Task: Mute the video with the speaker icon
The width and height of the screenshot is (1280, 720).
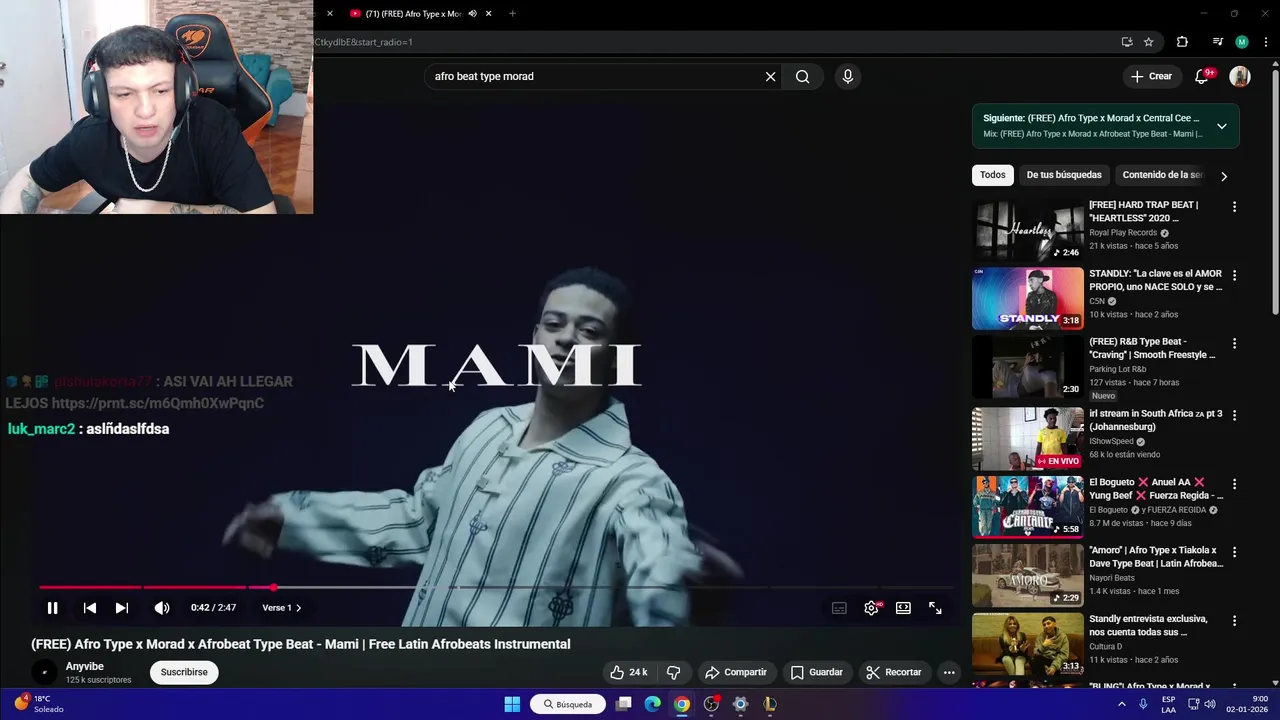Action: tap(162, 608)
